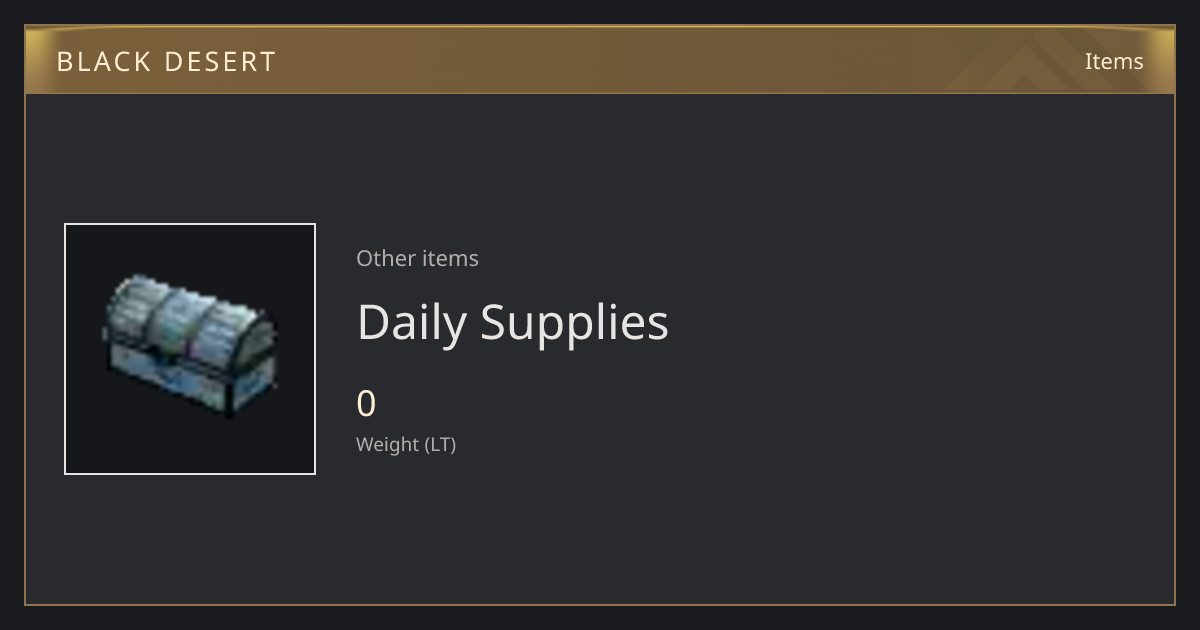Open the Items section in header

point(1114,61)
